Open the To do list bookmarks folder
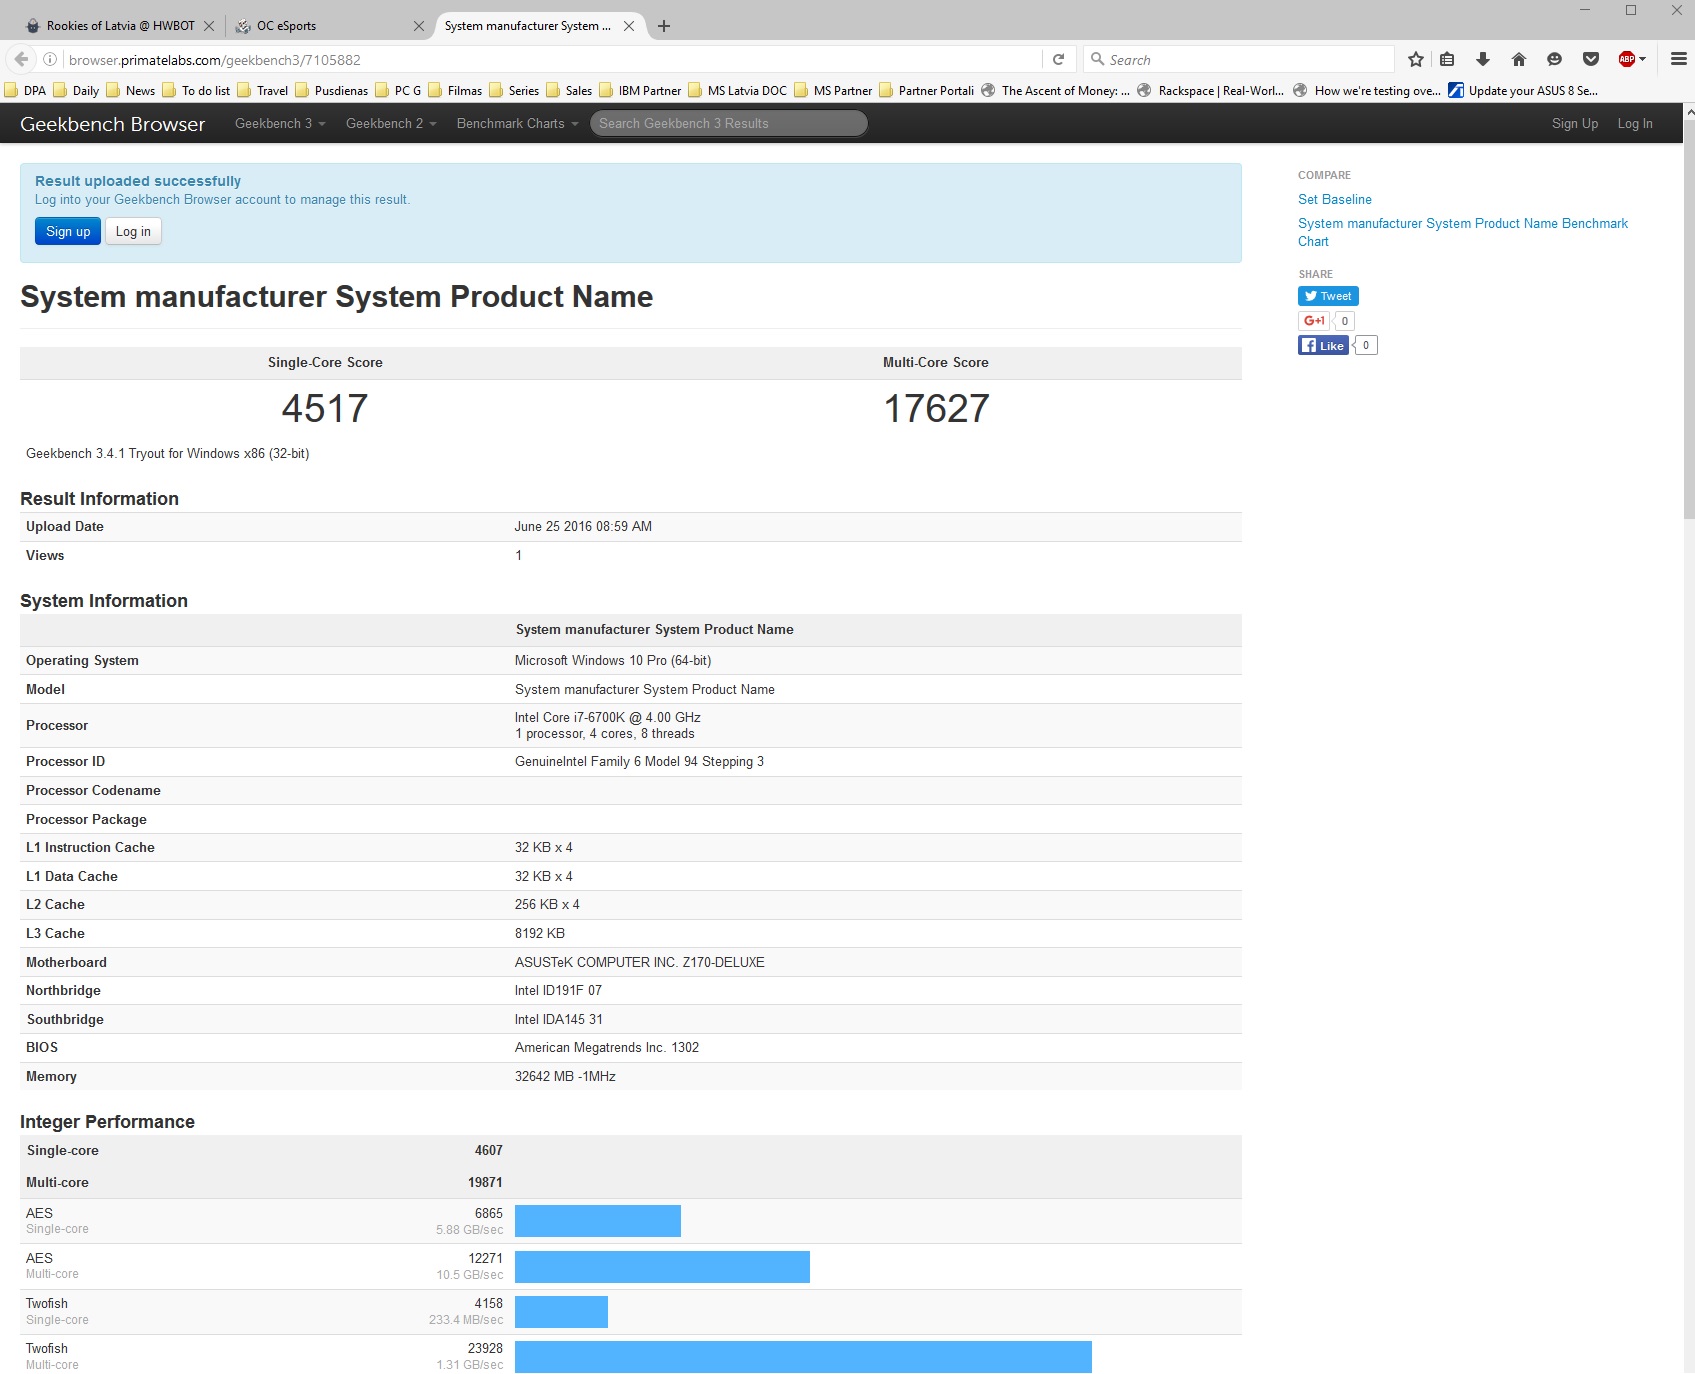The image size is (1695, 1374). pyautogui.click(x=196, y=90)
